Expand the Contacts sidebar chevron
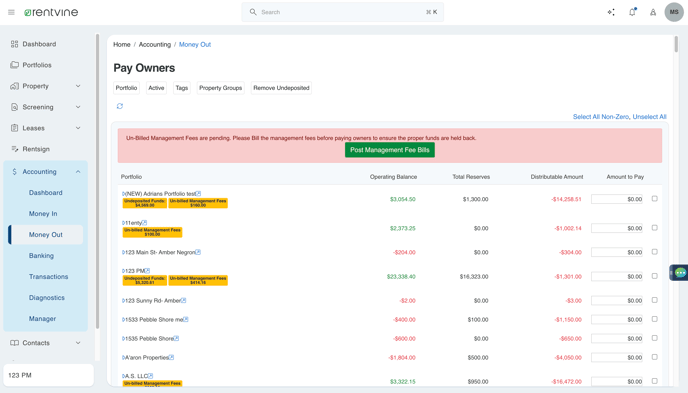 [78, 343]
